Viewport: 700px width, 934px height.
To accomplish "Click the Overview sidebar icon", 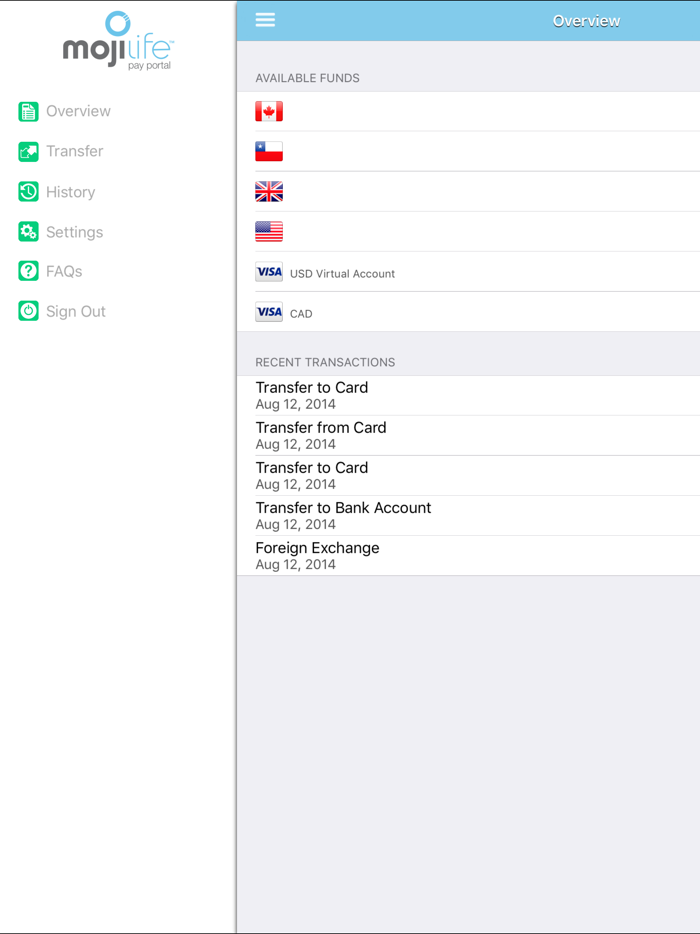I will pyautogui.click(x=28, y=111).
